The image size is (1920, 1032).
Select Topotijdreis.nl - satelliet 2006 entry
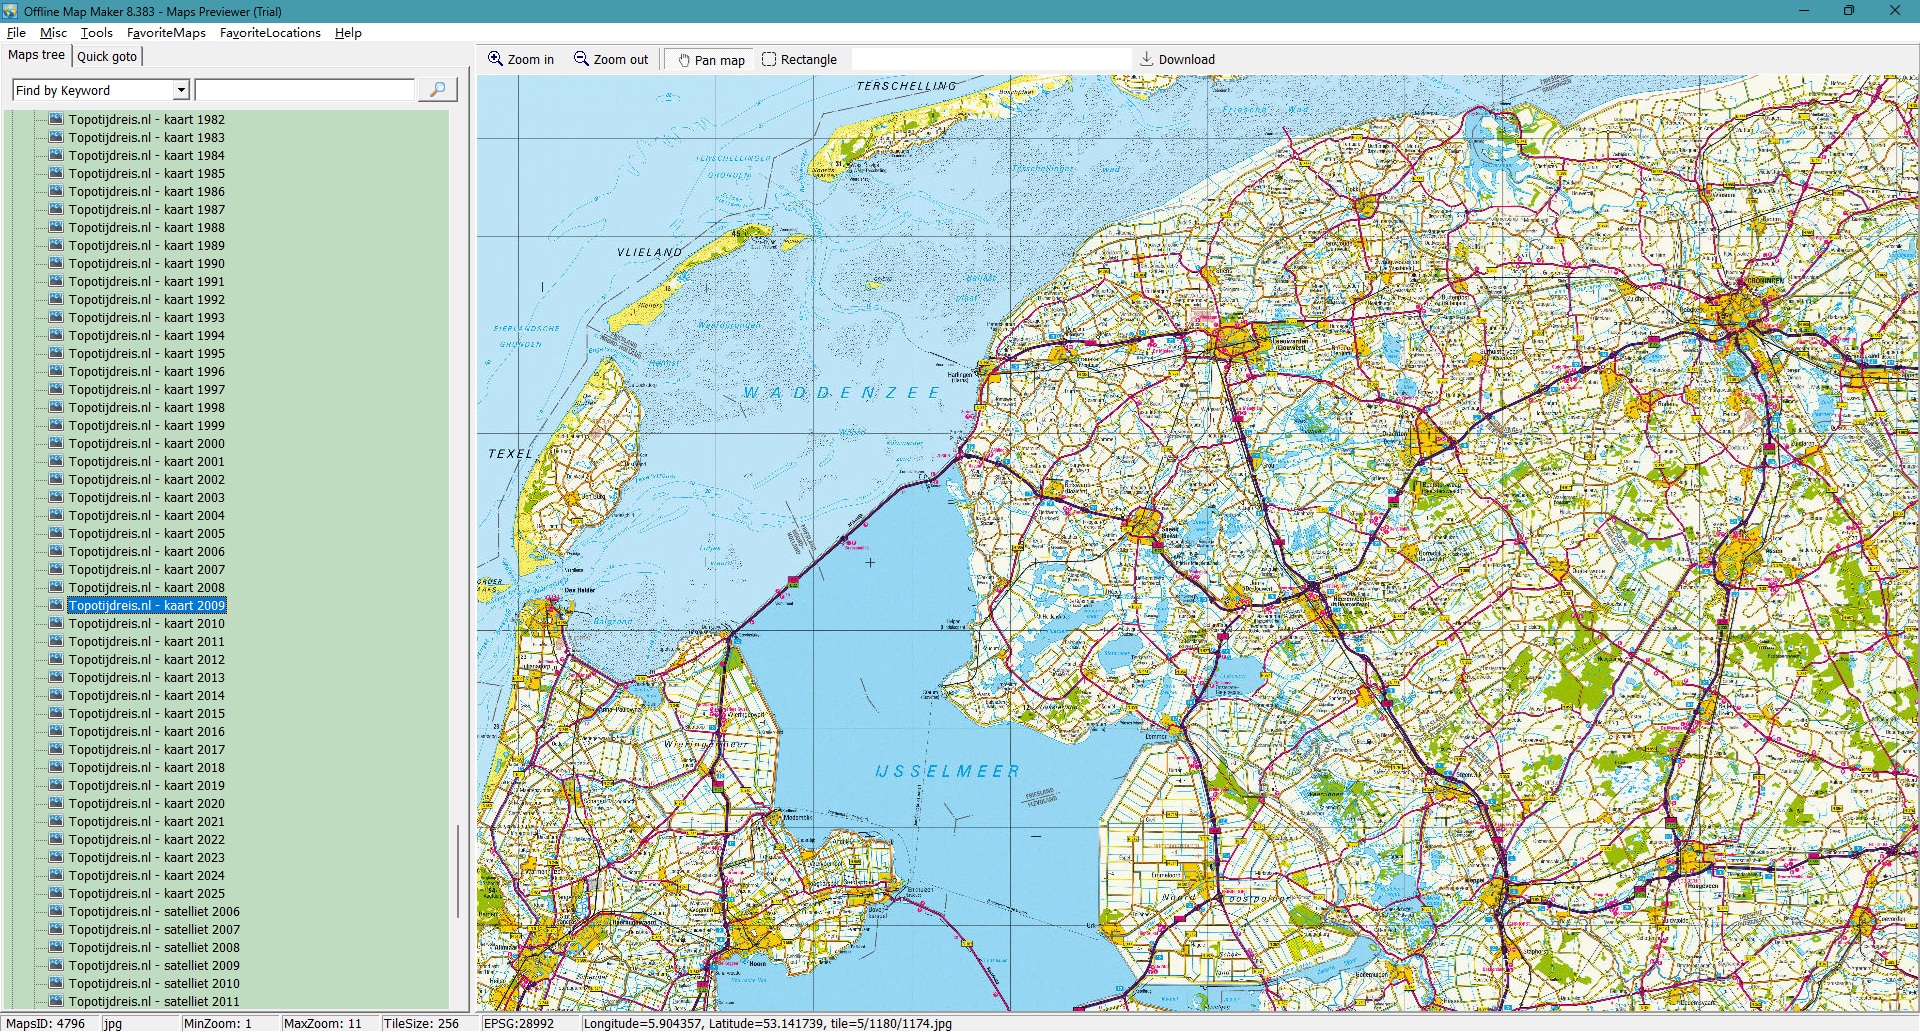tap(154, 911)
